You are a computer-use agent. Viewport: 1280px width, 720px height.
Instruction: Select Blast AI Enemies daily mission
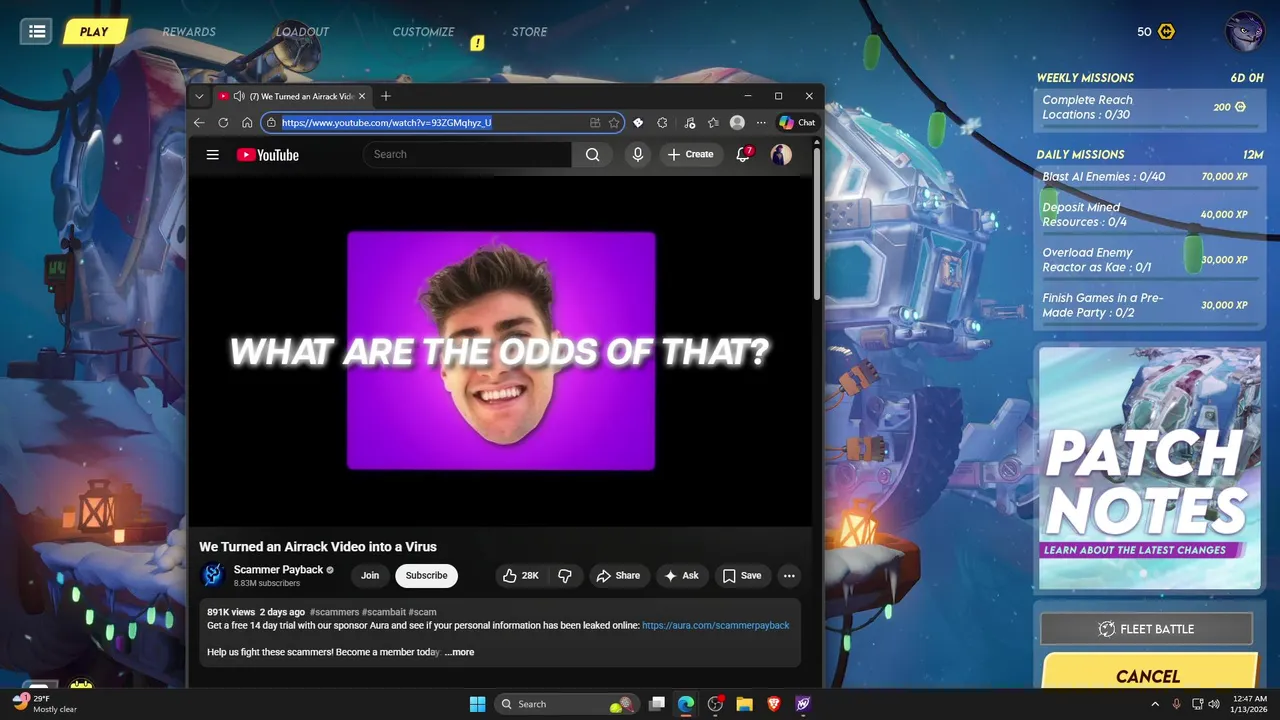coord(1147,178)
